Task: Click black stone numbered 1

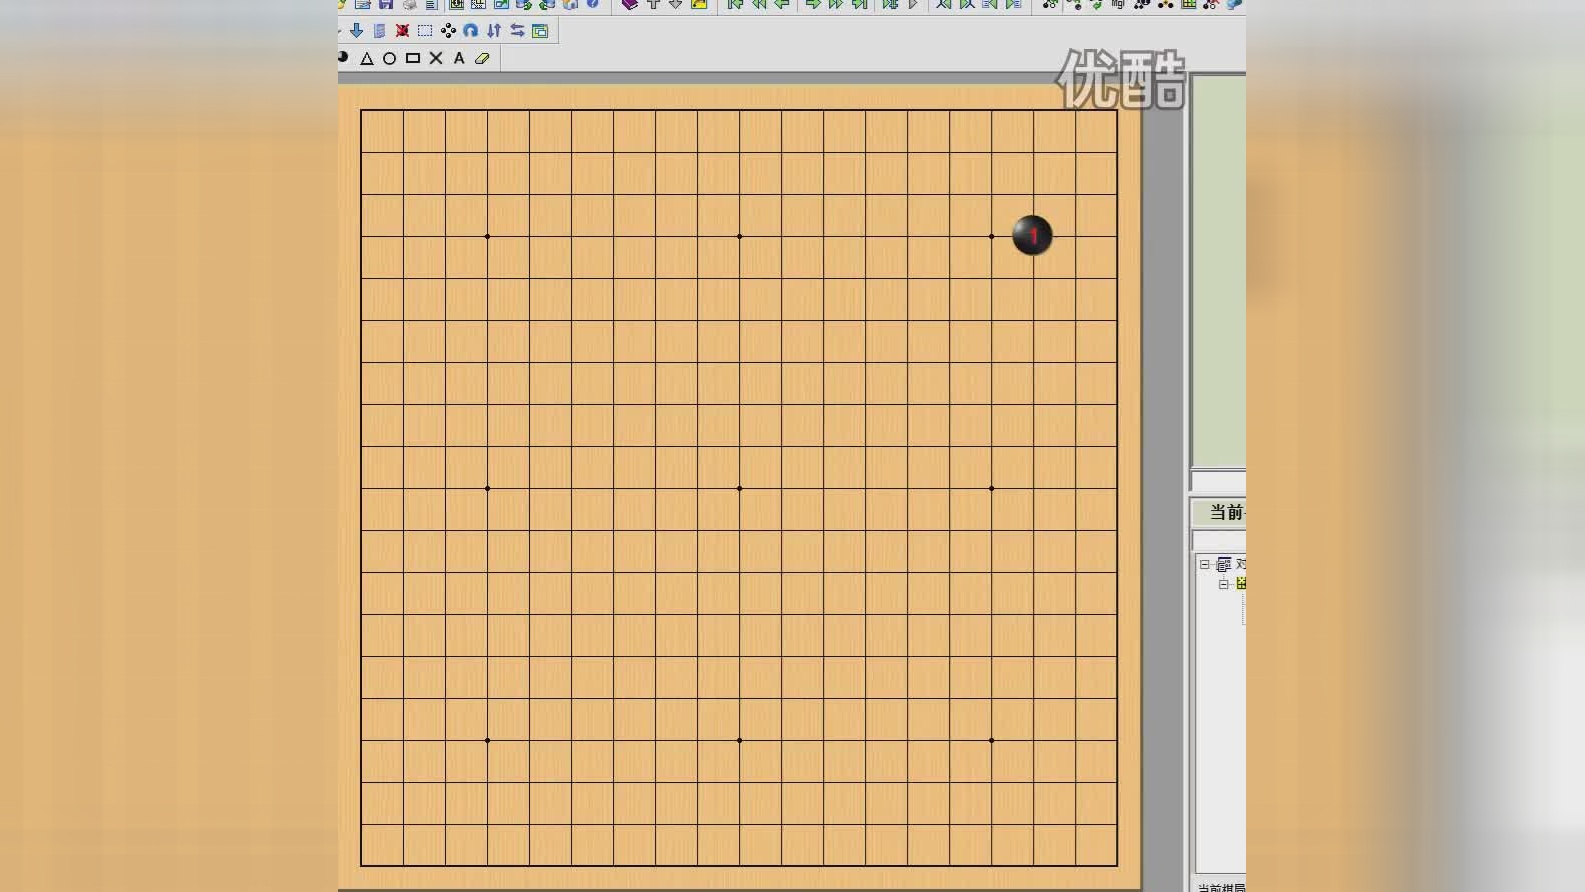Action: pos(1032,235)
